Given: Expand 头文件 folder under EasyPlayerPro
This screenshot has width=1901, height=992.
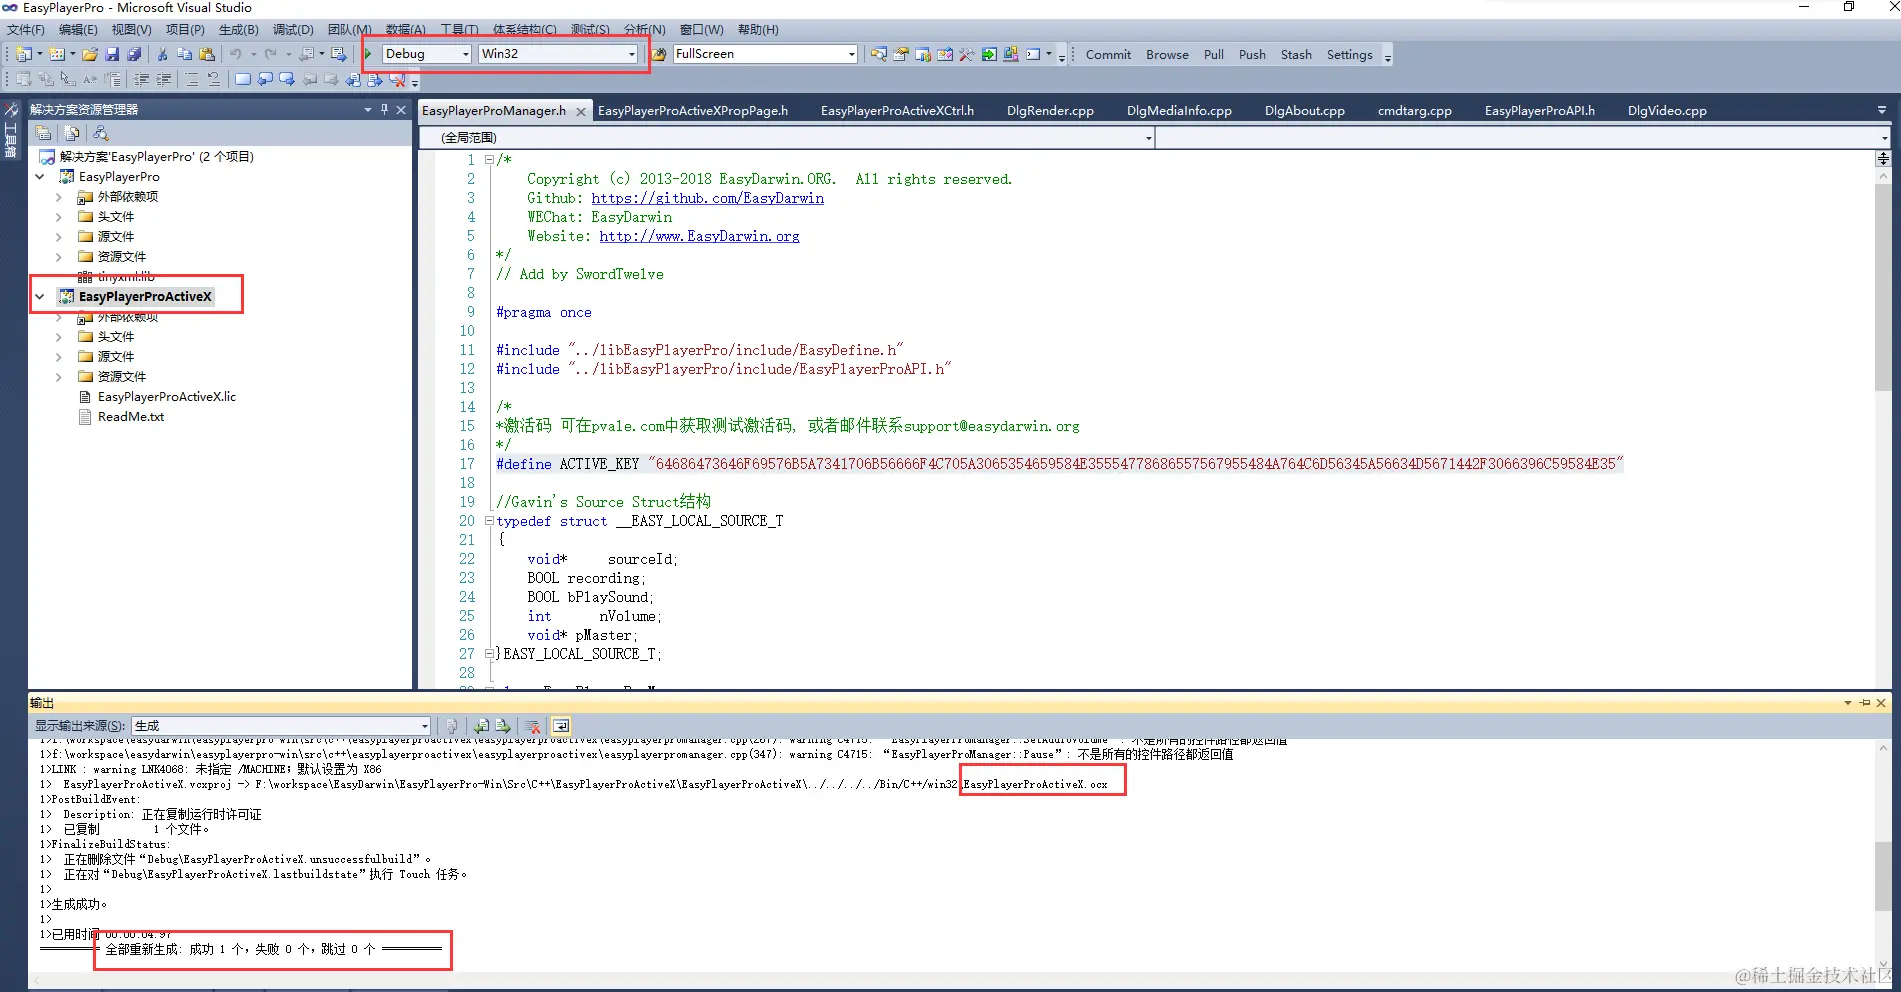Looking at the screenshot, I should [58, 217].
